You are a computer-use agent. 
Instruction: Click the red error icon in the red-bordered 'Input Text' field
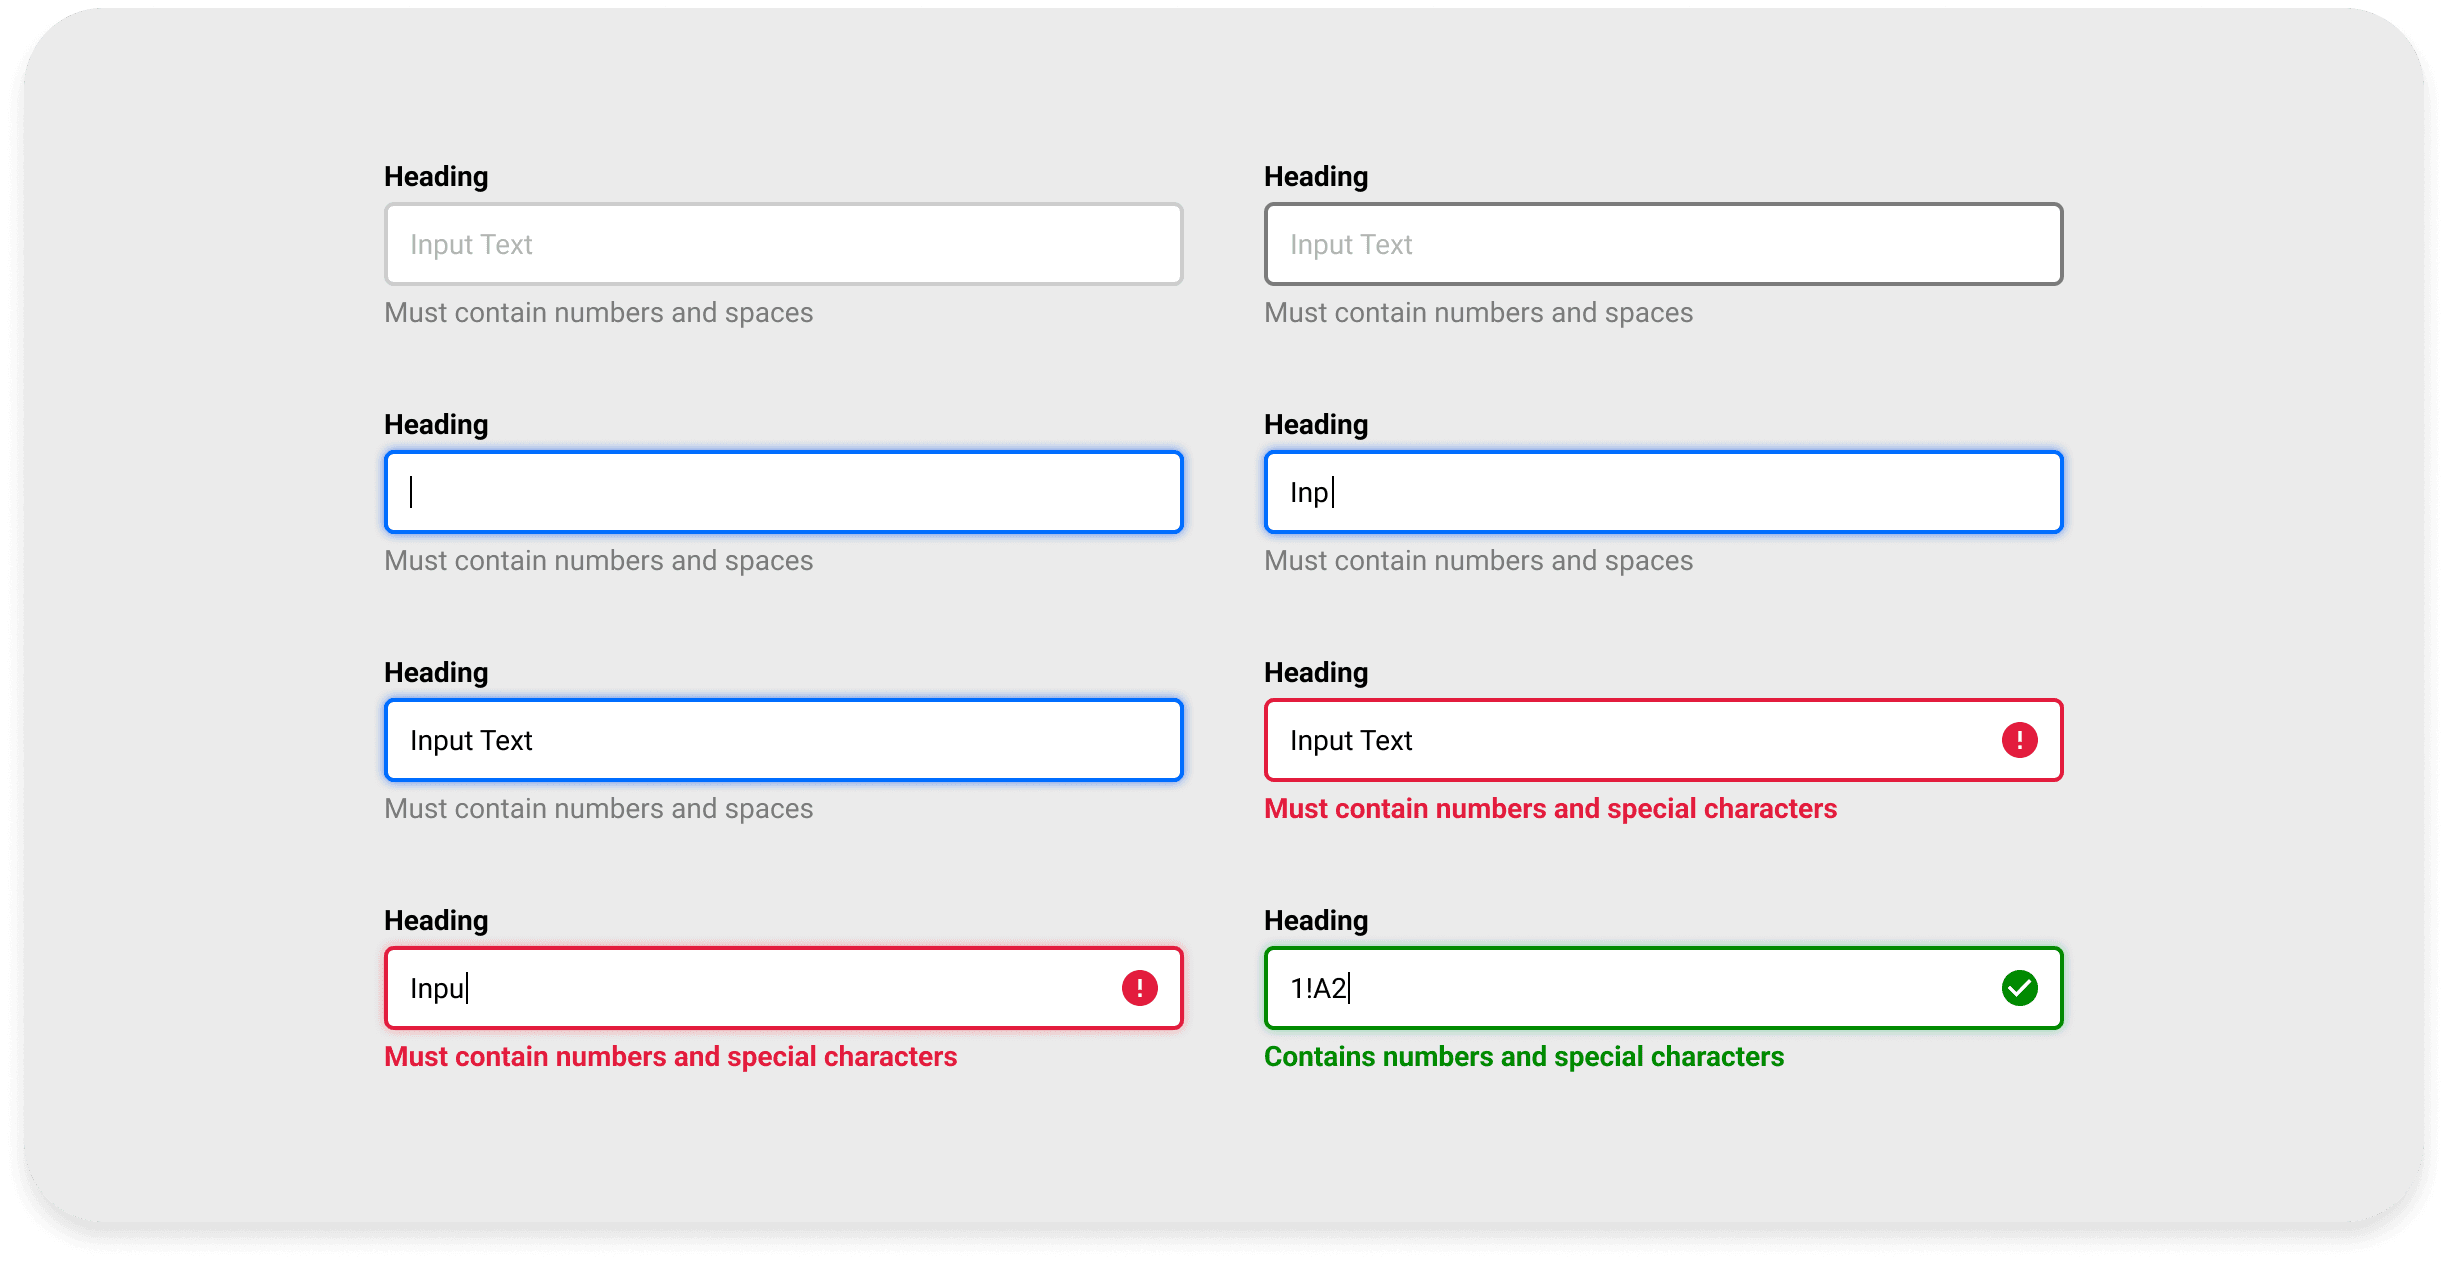(2019, 740)
